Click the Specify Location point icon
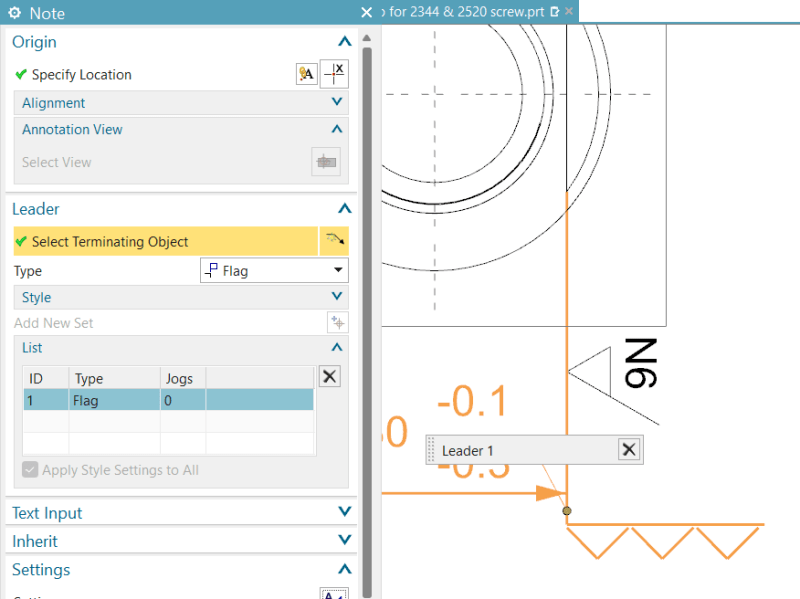 334,74
